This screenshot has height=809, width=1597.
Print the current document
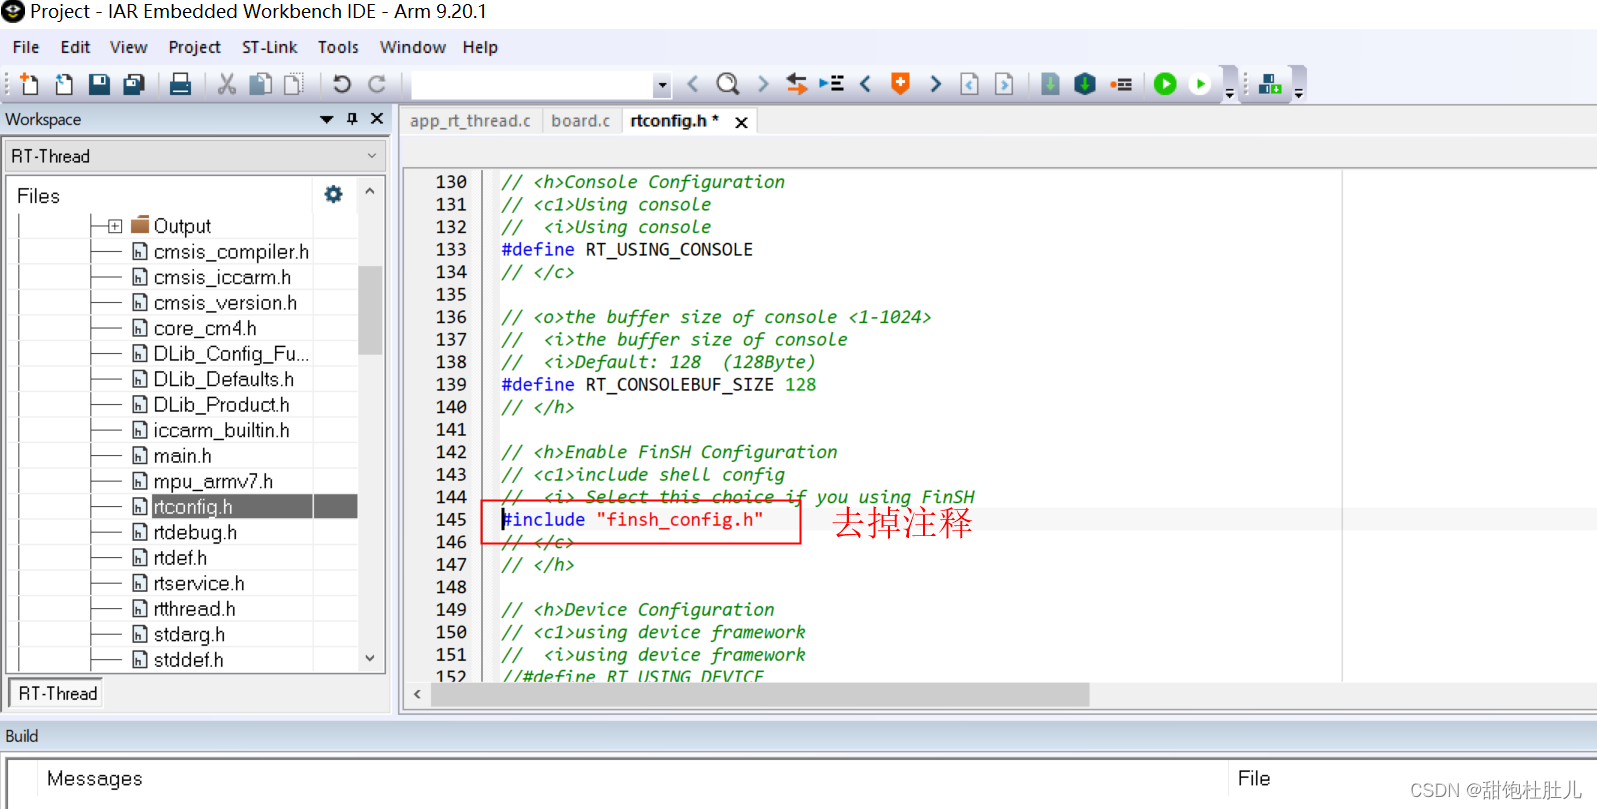(x=180, y=84)
